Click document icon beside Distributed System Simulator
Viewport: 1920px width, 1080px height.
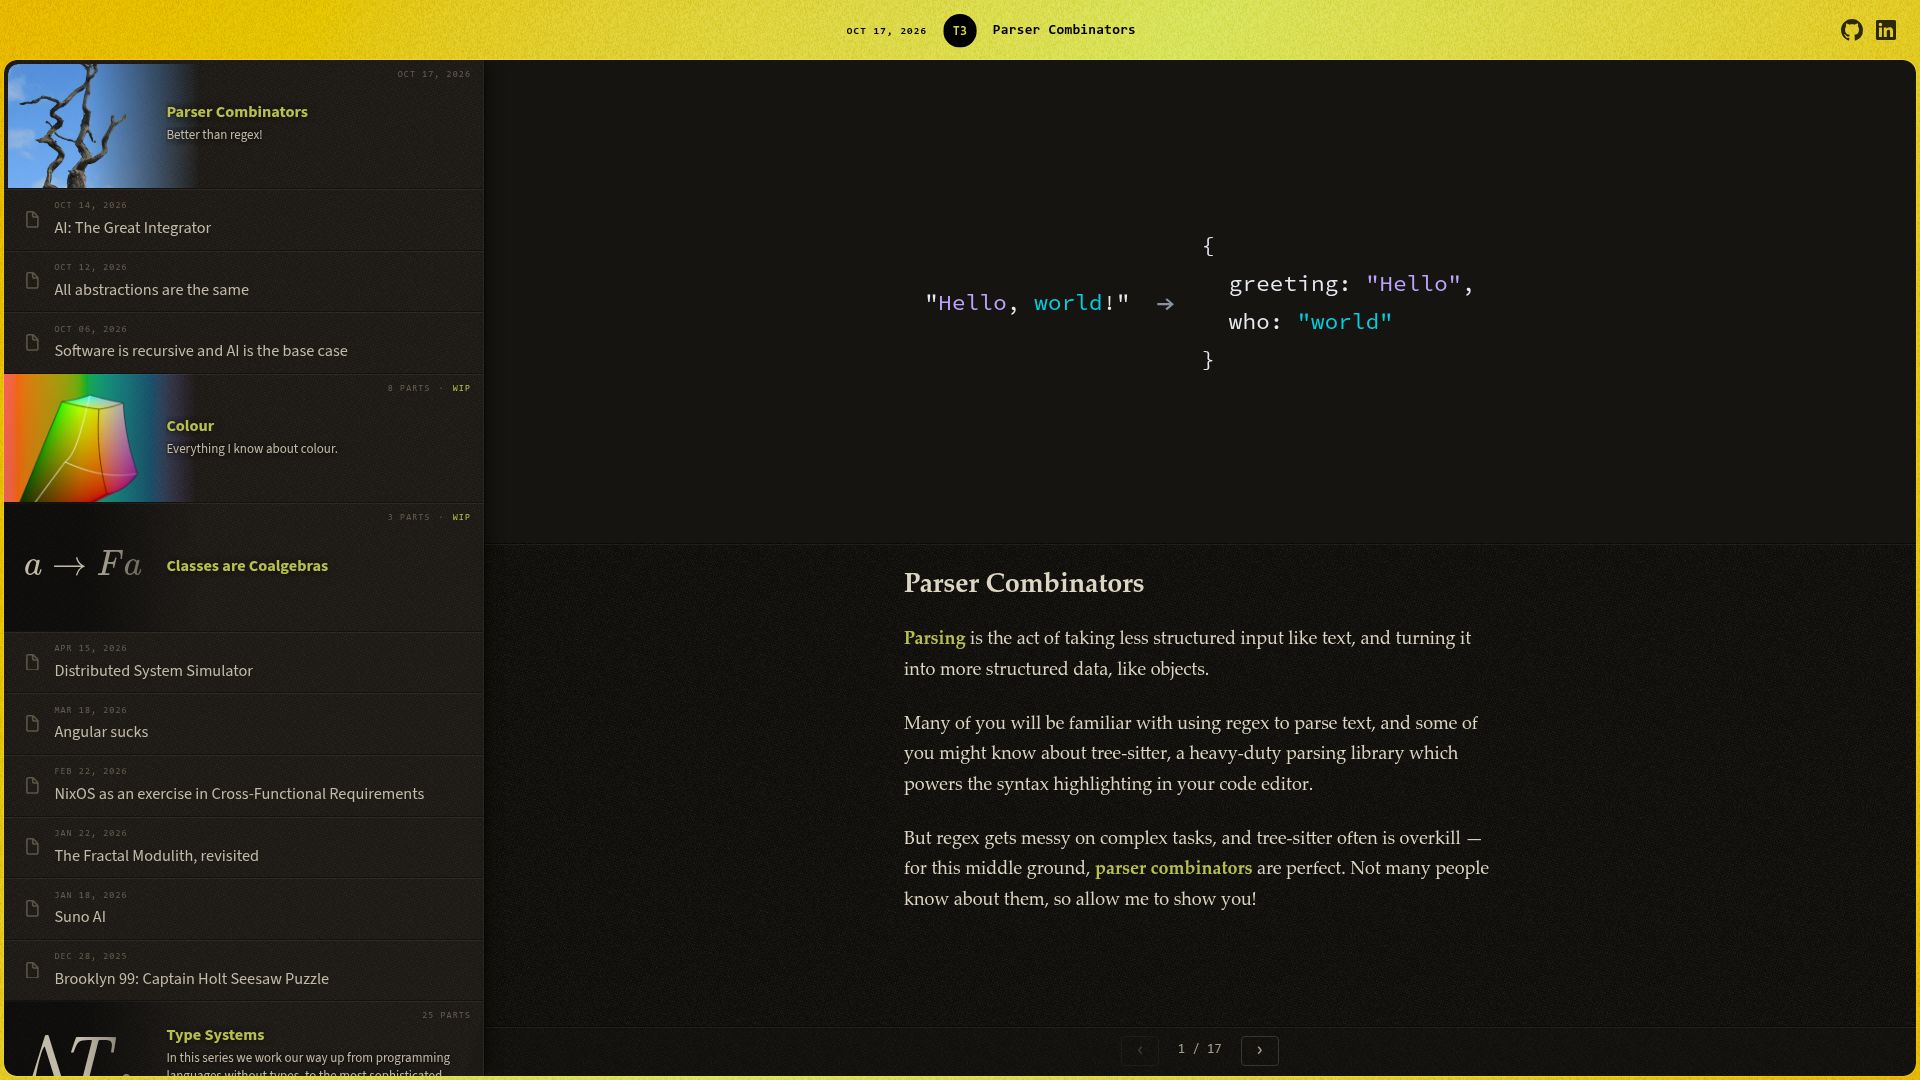tap(32, 662)
